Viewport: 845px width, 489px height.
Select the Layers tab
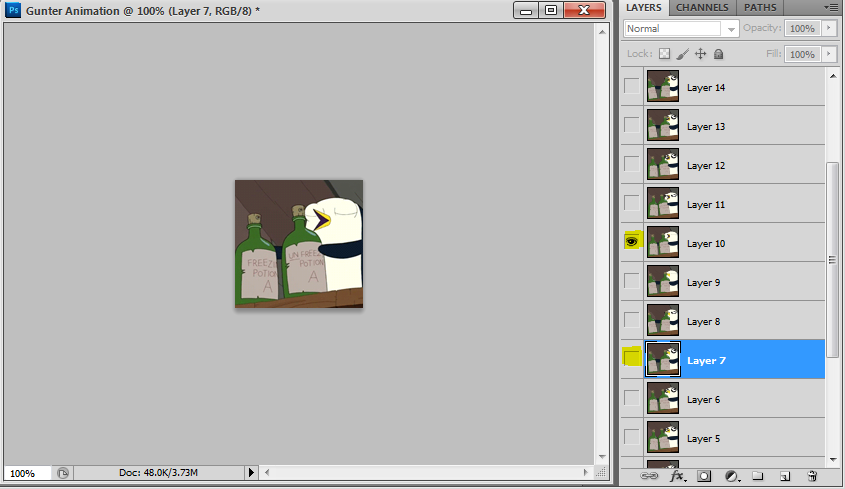(643, 8)
